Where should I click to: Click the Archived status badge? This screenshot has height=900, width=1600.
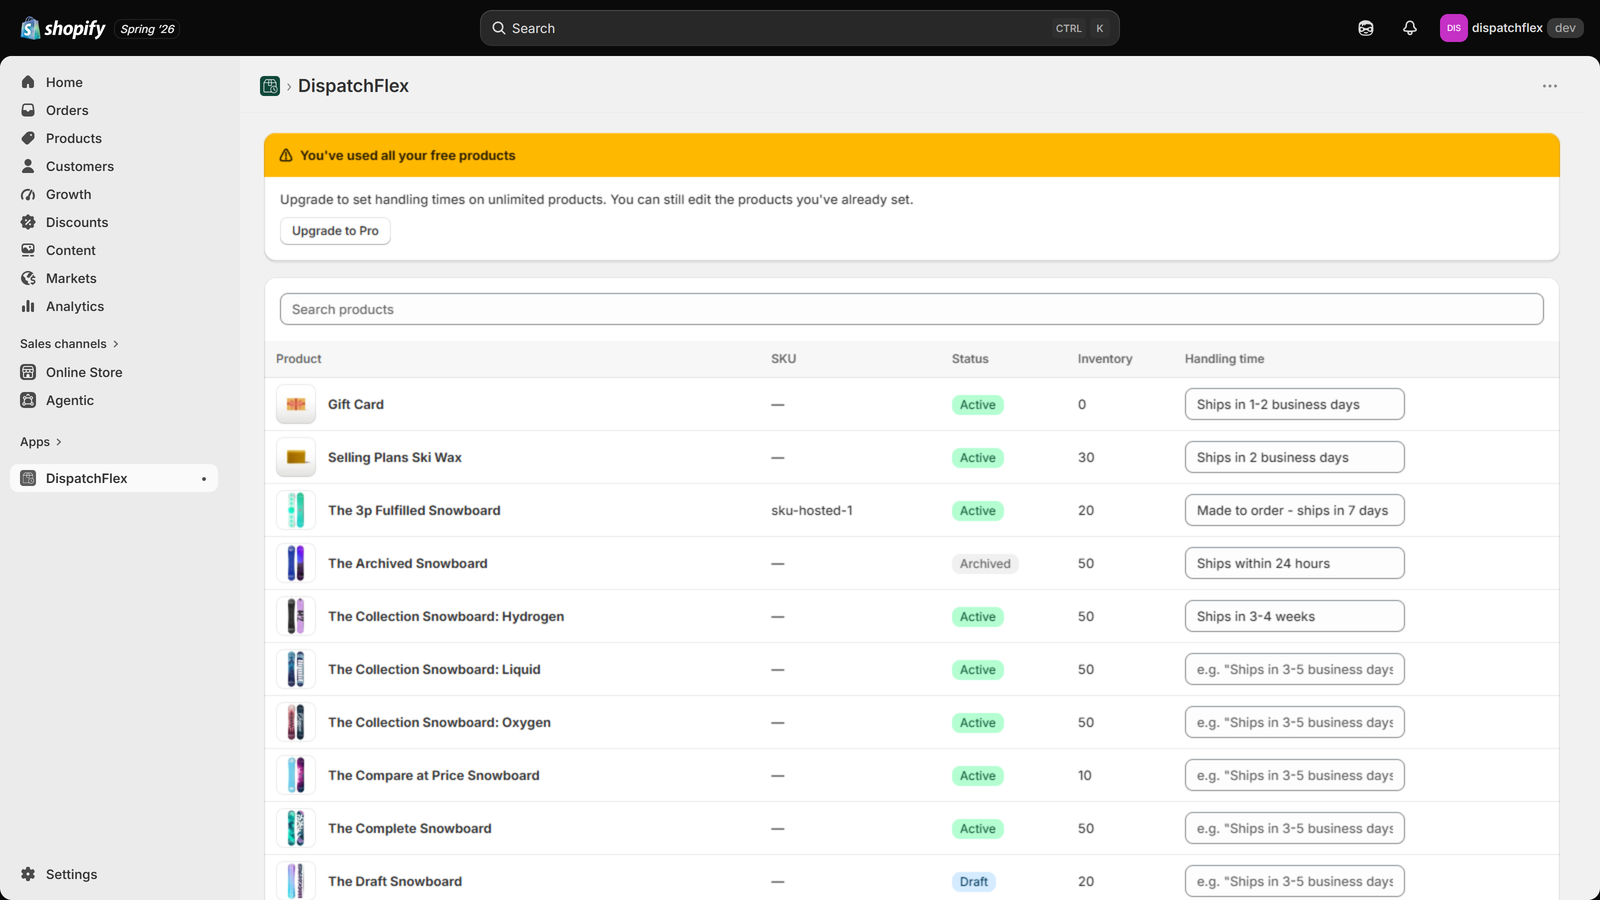pyautogui.click(x=985, y=563)
